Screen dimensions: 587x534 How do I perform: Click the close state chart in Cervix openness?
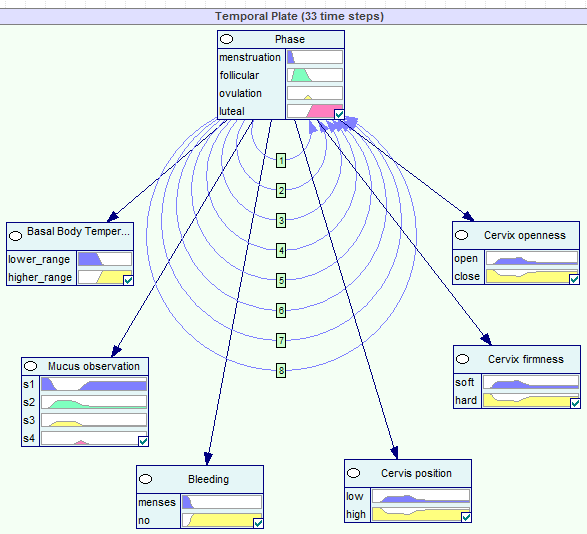point(532,276)
